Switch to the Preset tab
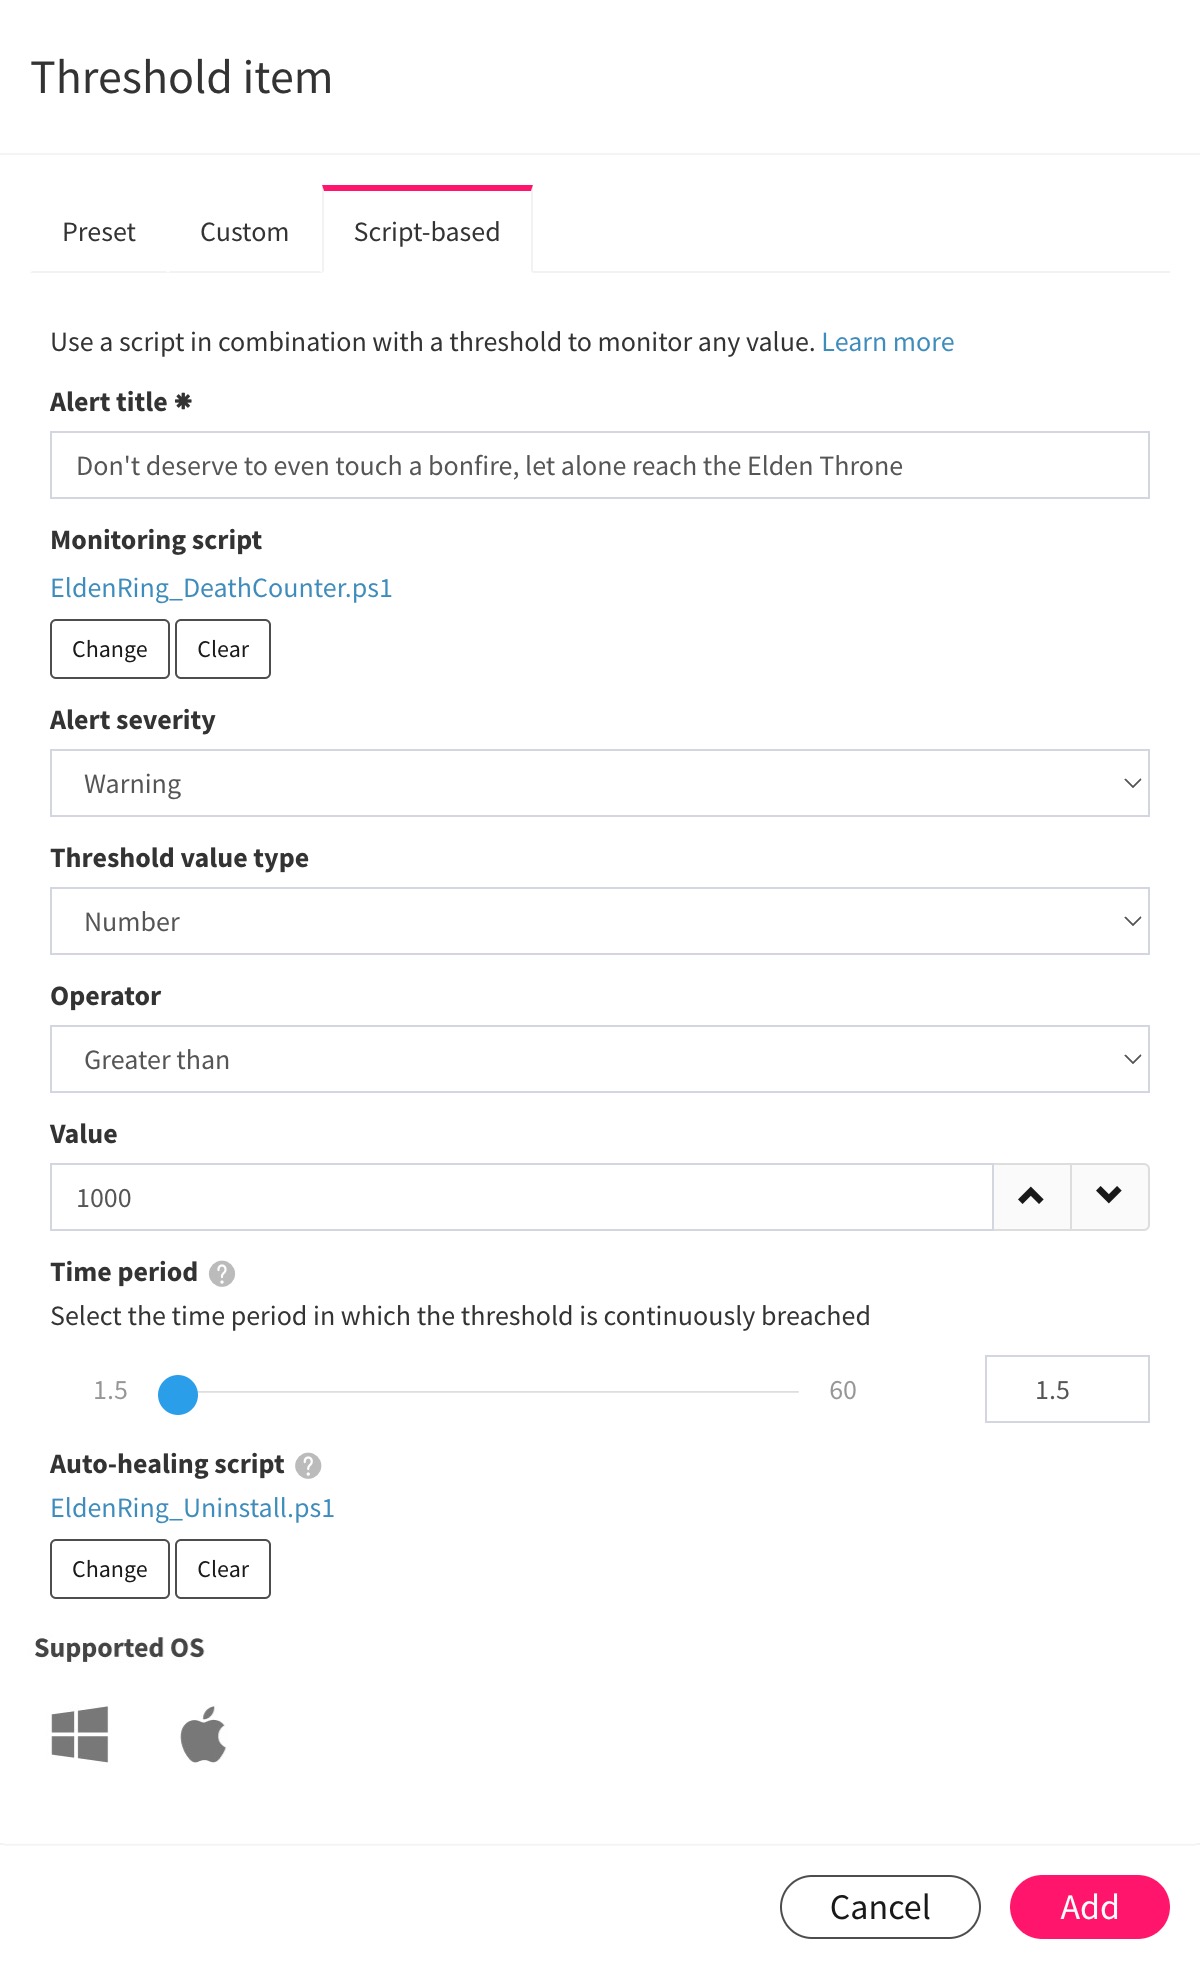1200x1968 pixels. (x=99, y=232)
